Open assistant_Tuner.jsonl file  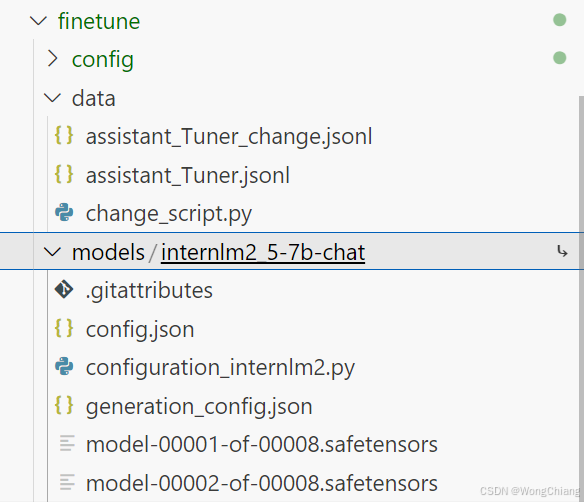(x=188, y=175)
